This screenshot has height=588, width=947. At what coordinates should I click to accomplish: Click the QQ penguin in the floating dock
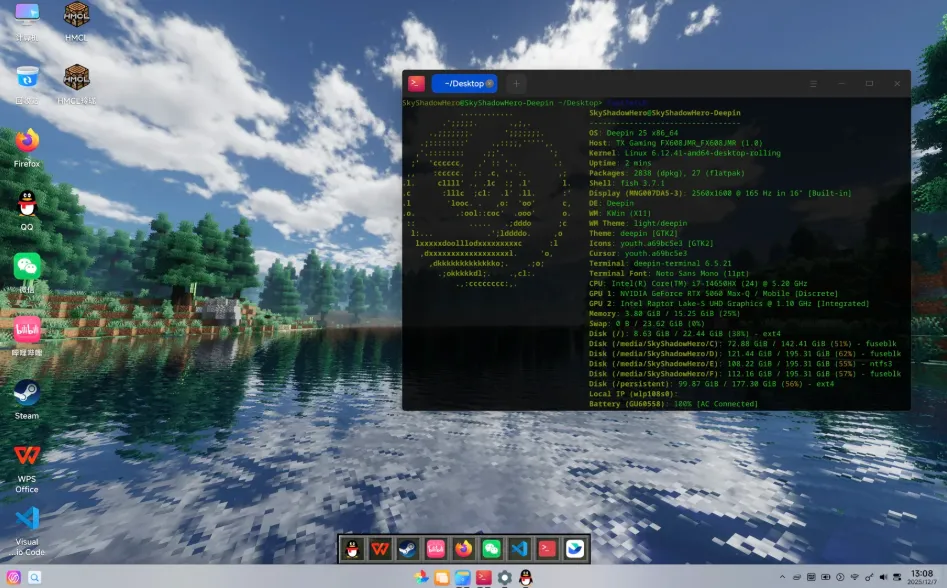click(352, 549)
